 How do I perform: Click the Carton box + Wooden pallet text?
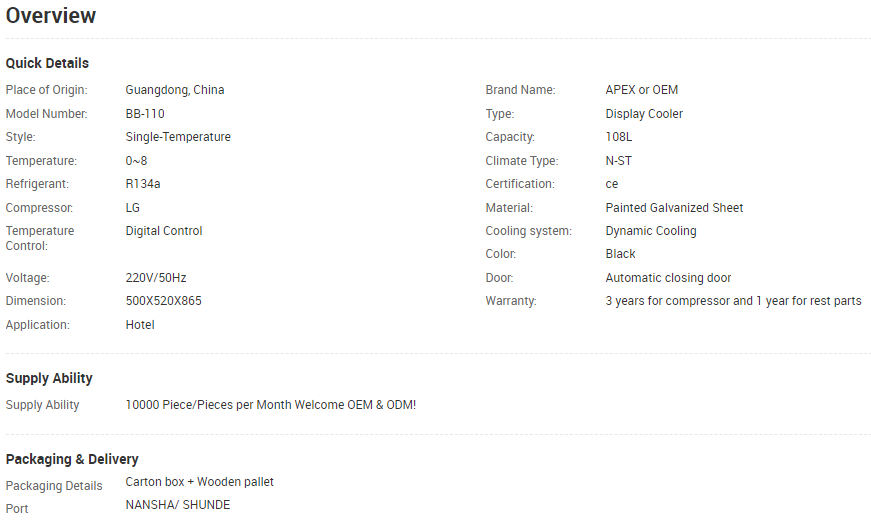pyautogui.click(x=199, y=482)
